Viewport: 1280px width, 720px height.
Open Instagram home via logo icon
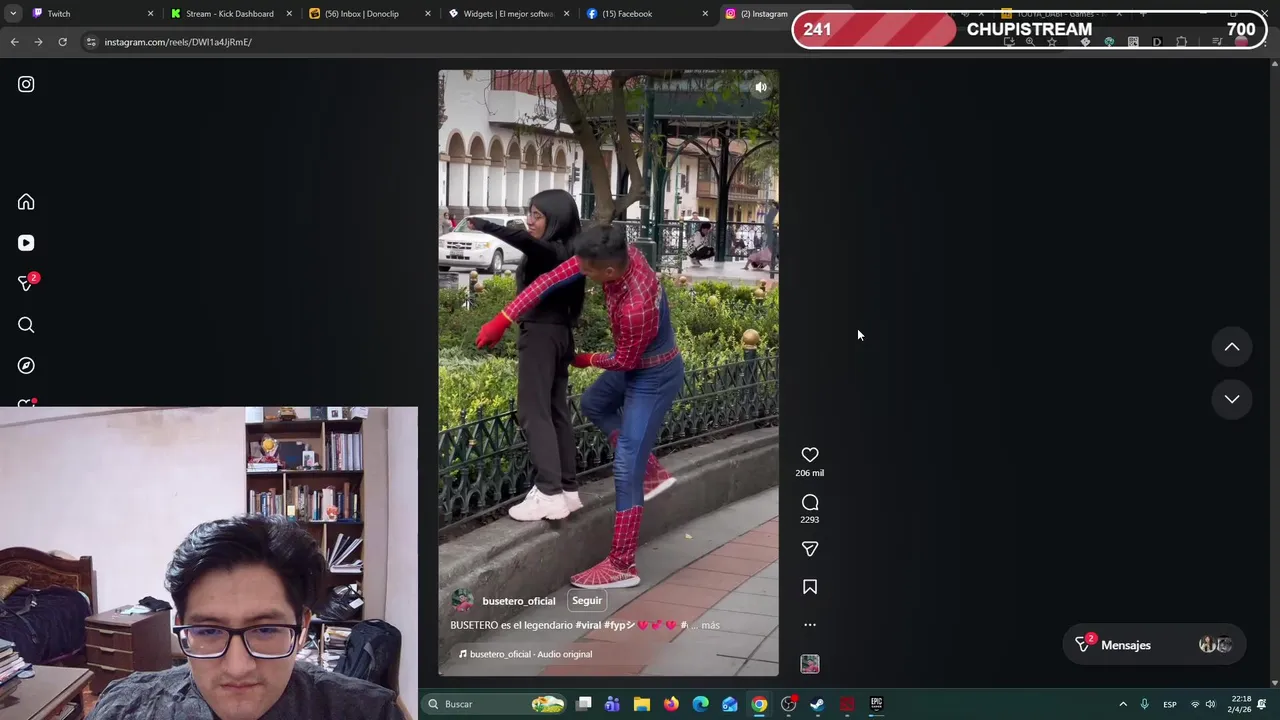pos(26,85)
